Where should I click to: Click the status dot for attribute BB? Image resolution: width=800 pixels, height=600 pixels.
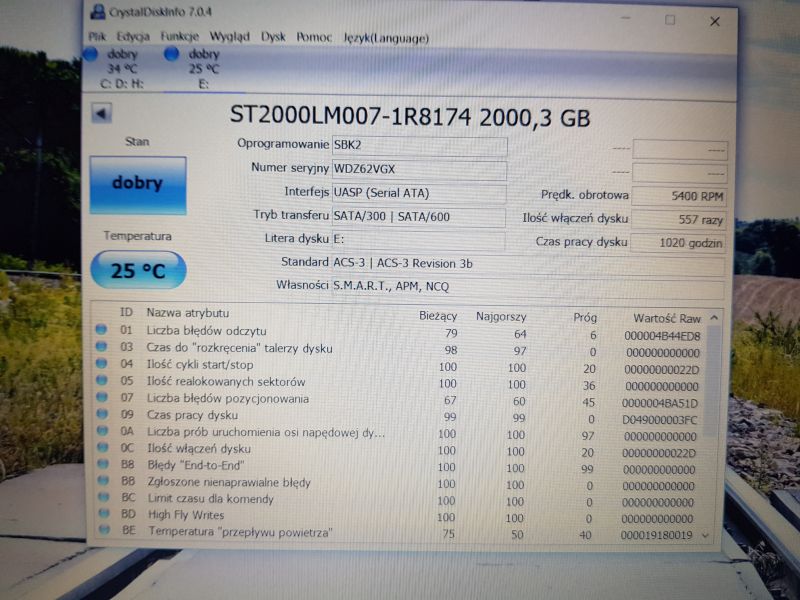click(103, 480)
